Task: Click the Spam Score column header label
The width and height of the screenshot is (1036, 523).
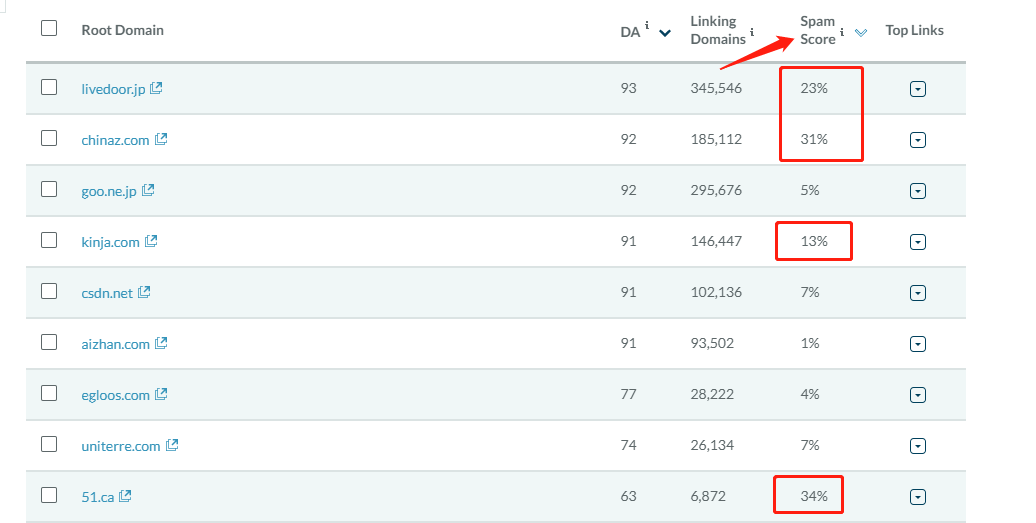Action: [x=818, y=30]
